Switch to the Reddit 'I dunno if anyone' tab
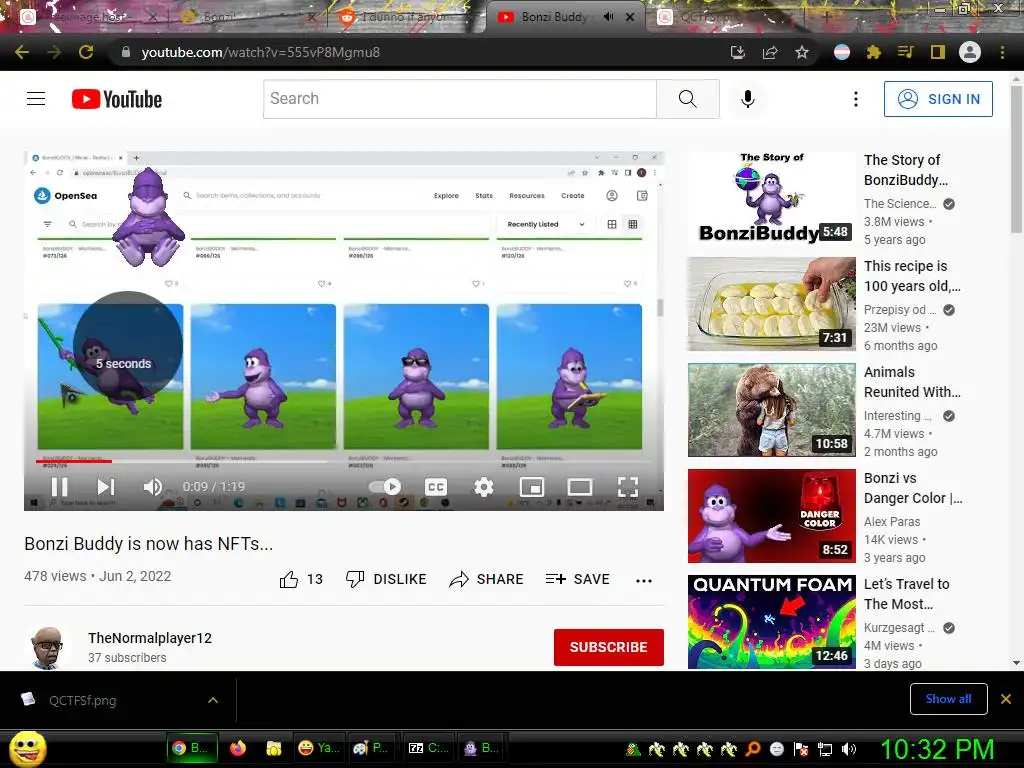 click(405, 17)
